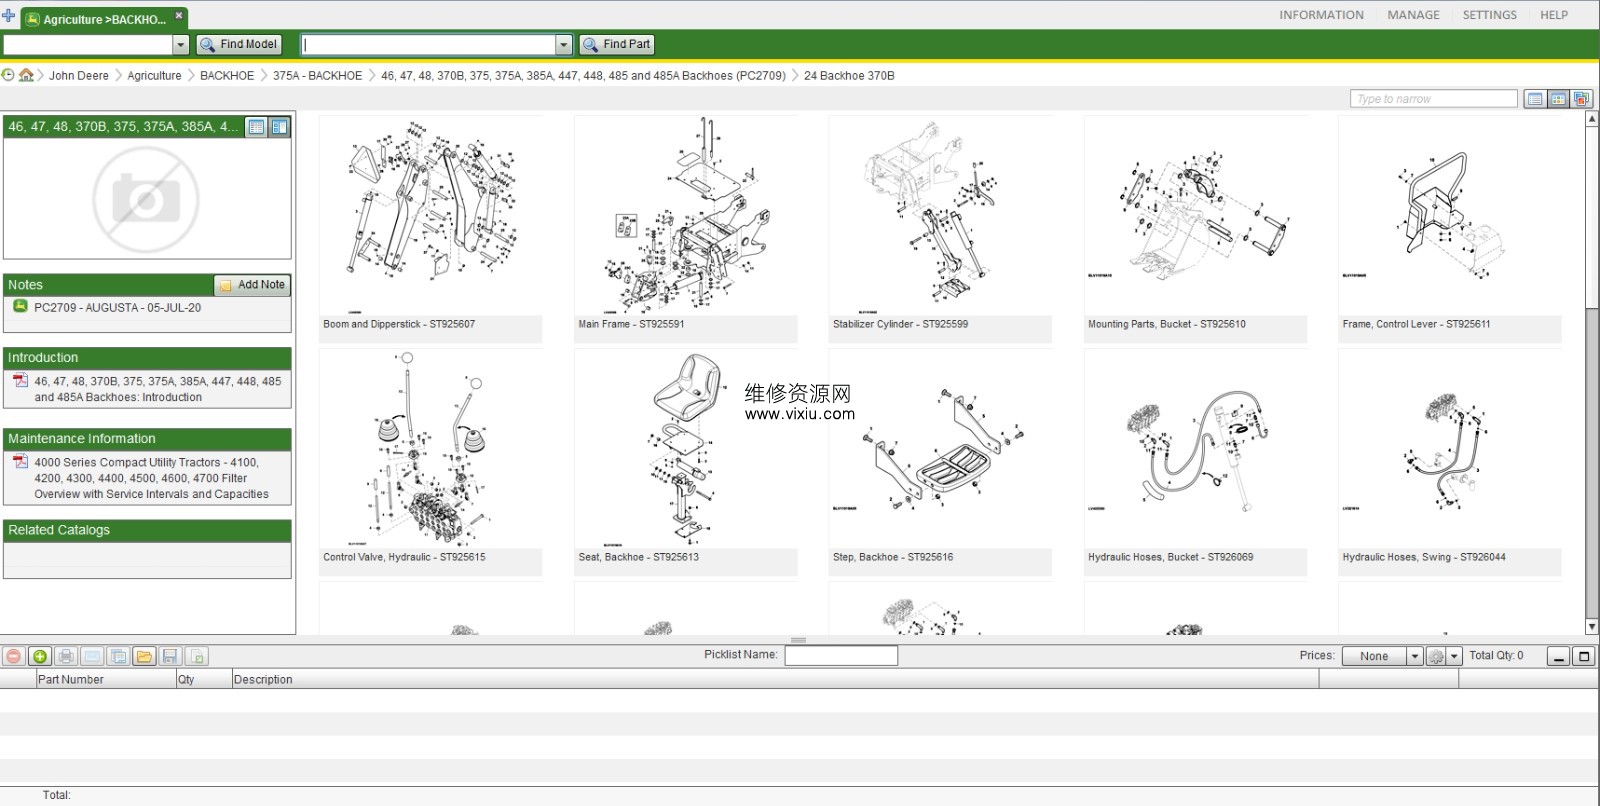
Task: Click the email picklist envelope icon
Action: pyautogui.click(x=92, y=656)
